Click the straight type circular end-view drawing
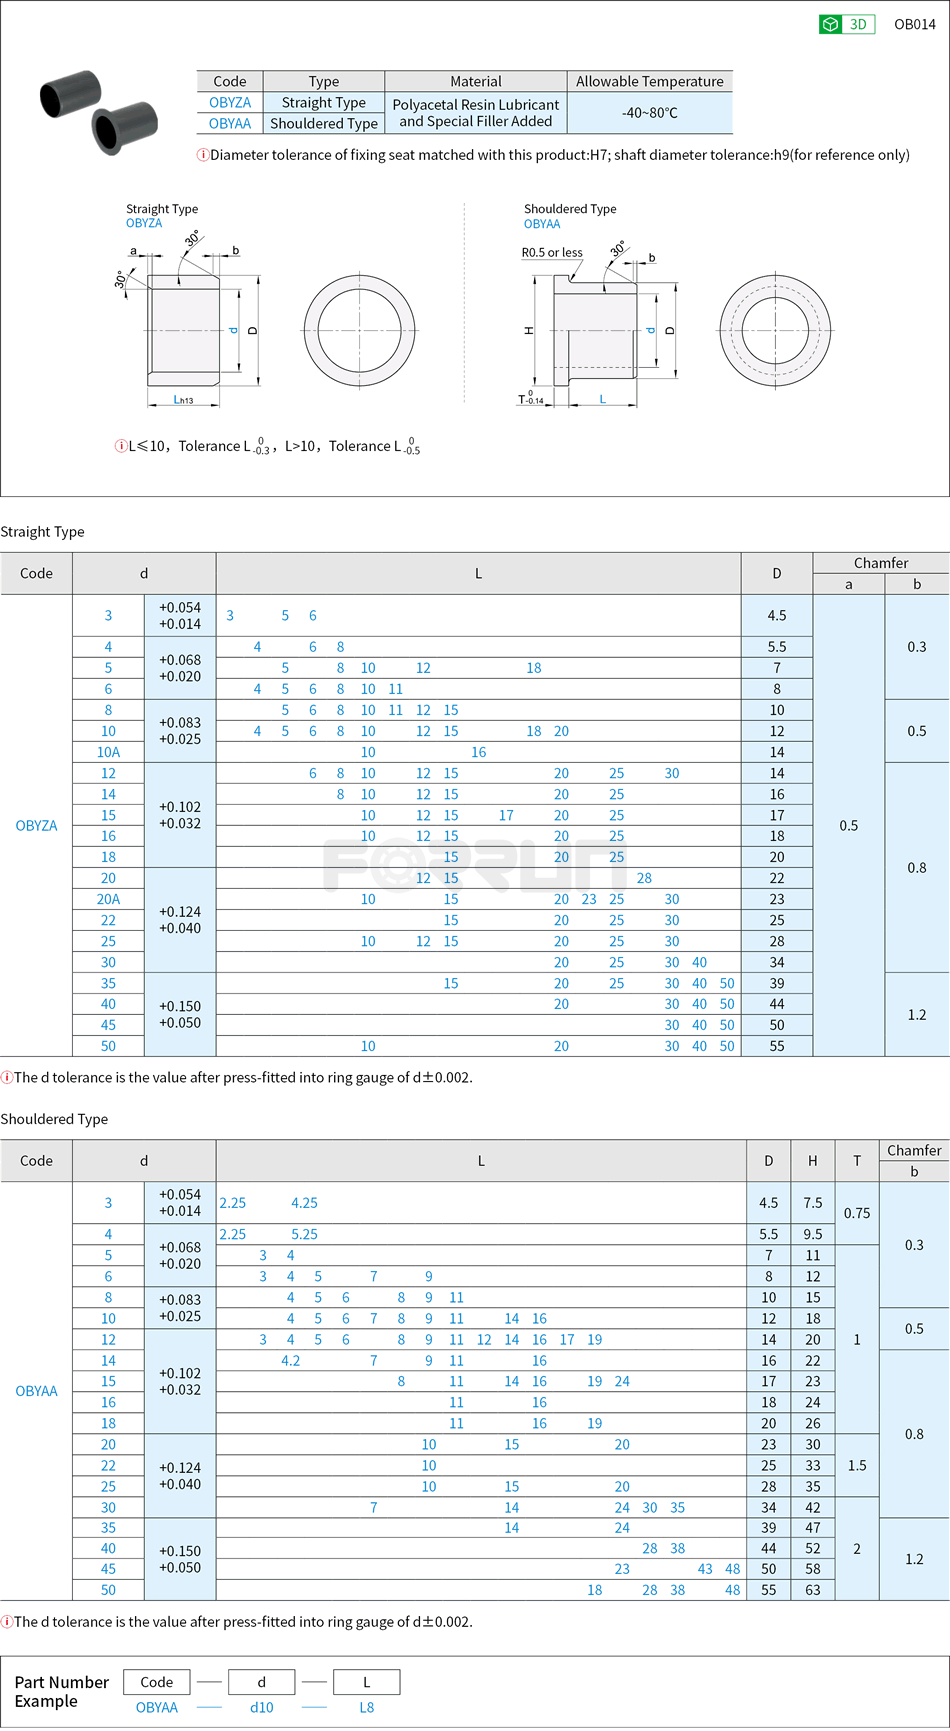 pos(359,330)
